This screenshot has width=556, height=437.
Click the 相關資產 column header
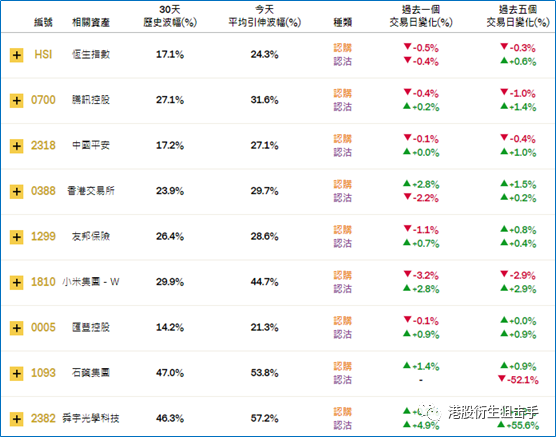point(91,23)
